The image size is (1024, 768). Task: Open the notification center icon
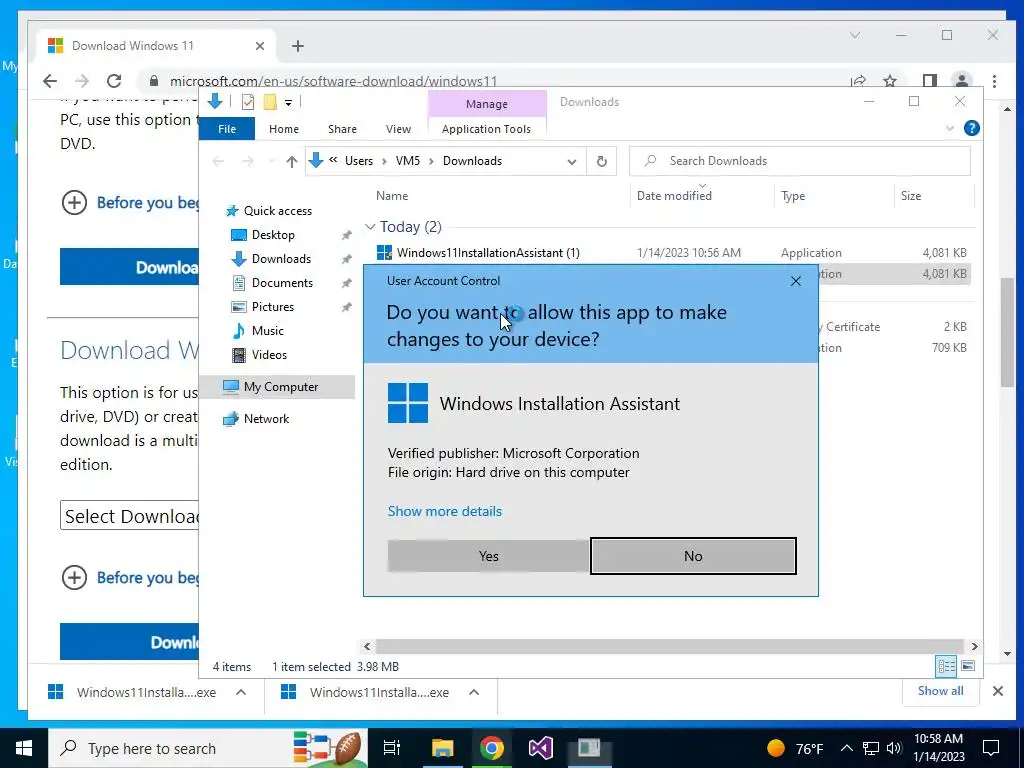(991, 748)
